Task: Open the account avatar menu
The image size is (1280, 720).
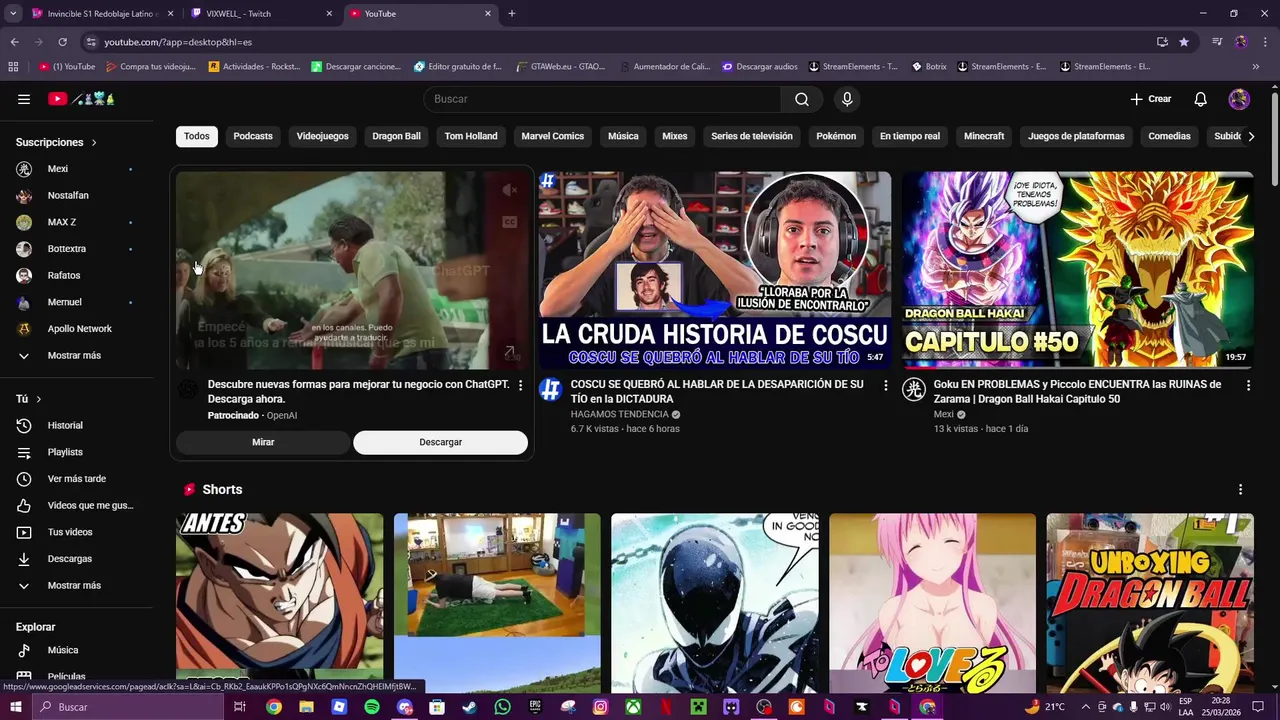Action: point(1239,99)
